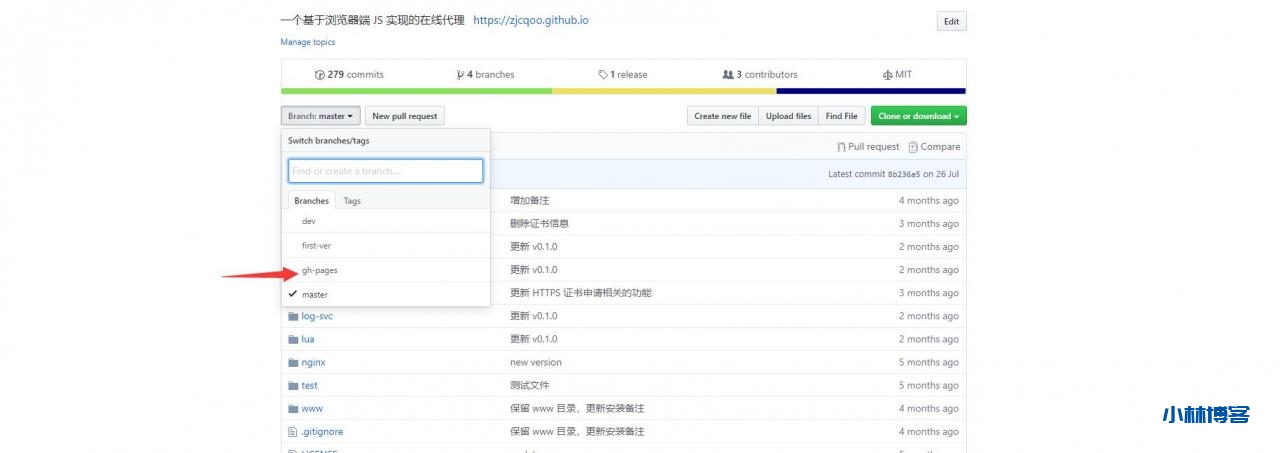Open the lua folder
The image size is (1280, 453).
tap(308, 339)
